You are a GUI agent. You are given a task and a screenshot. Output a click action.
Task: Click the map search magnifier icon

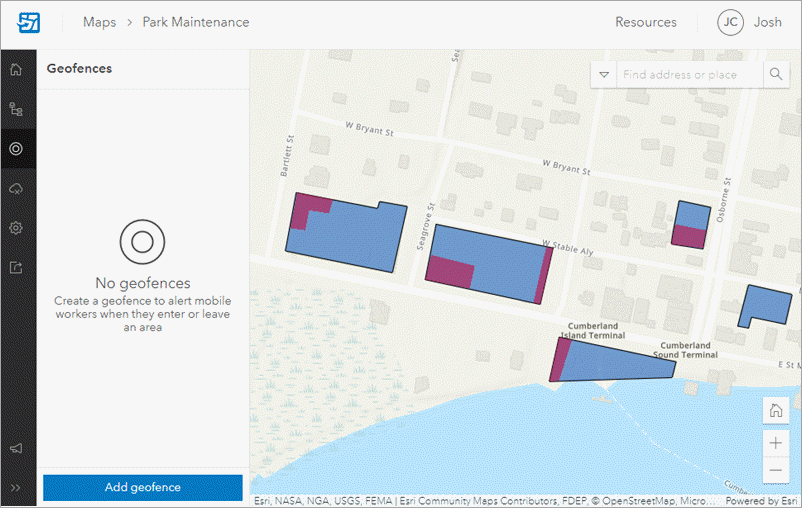776,74
